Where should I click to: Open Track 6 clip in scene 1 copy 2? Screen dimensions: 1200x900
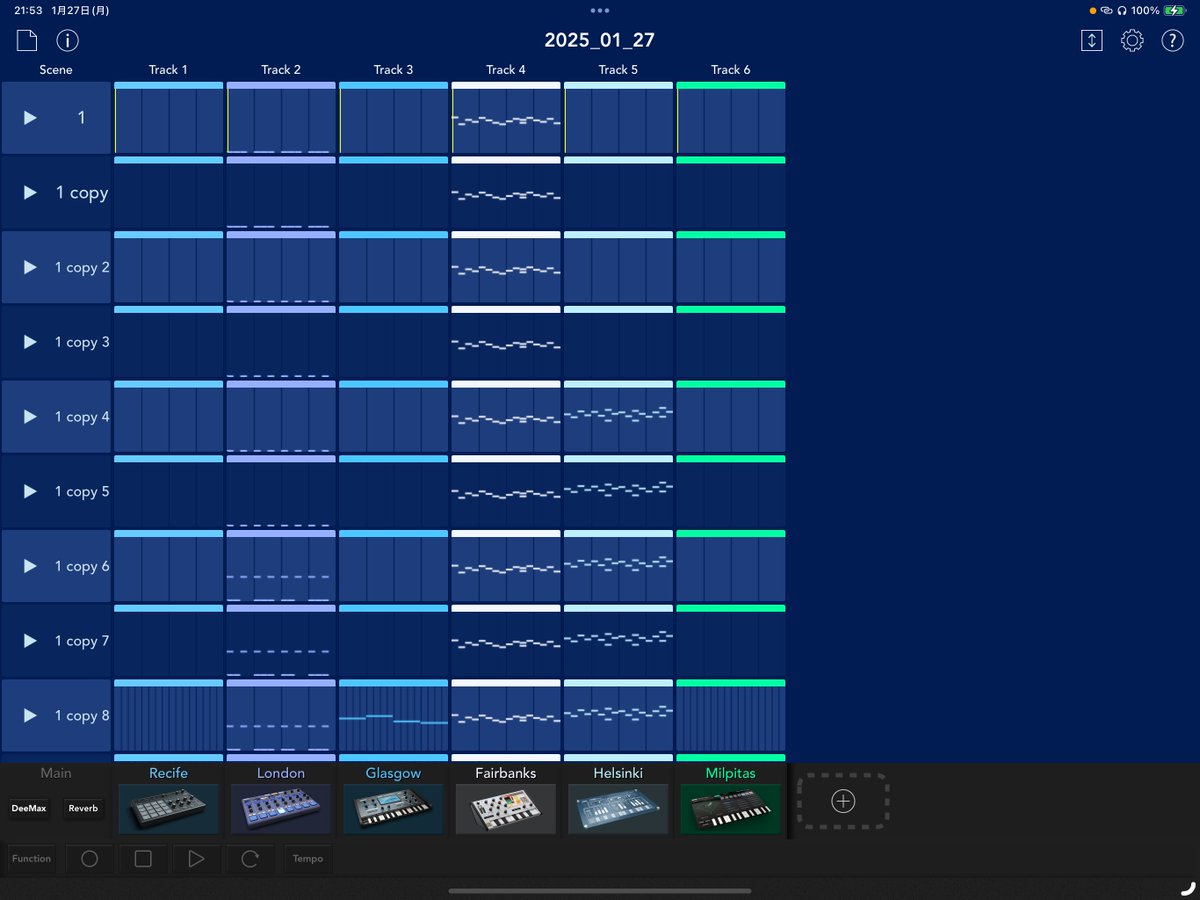(731, 267)
